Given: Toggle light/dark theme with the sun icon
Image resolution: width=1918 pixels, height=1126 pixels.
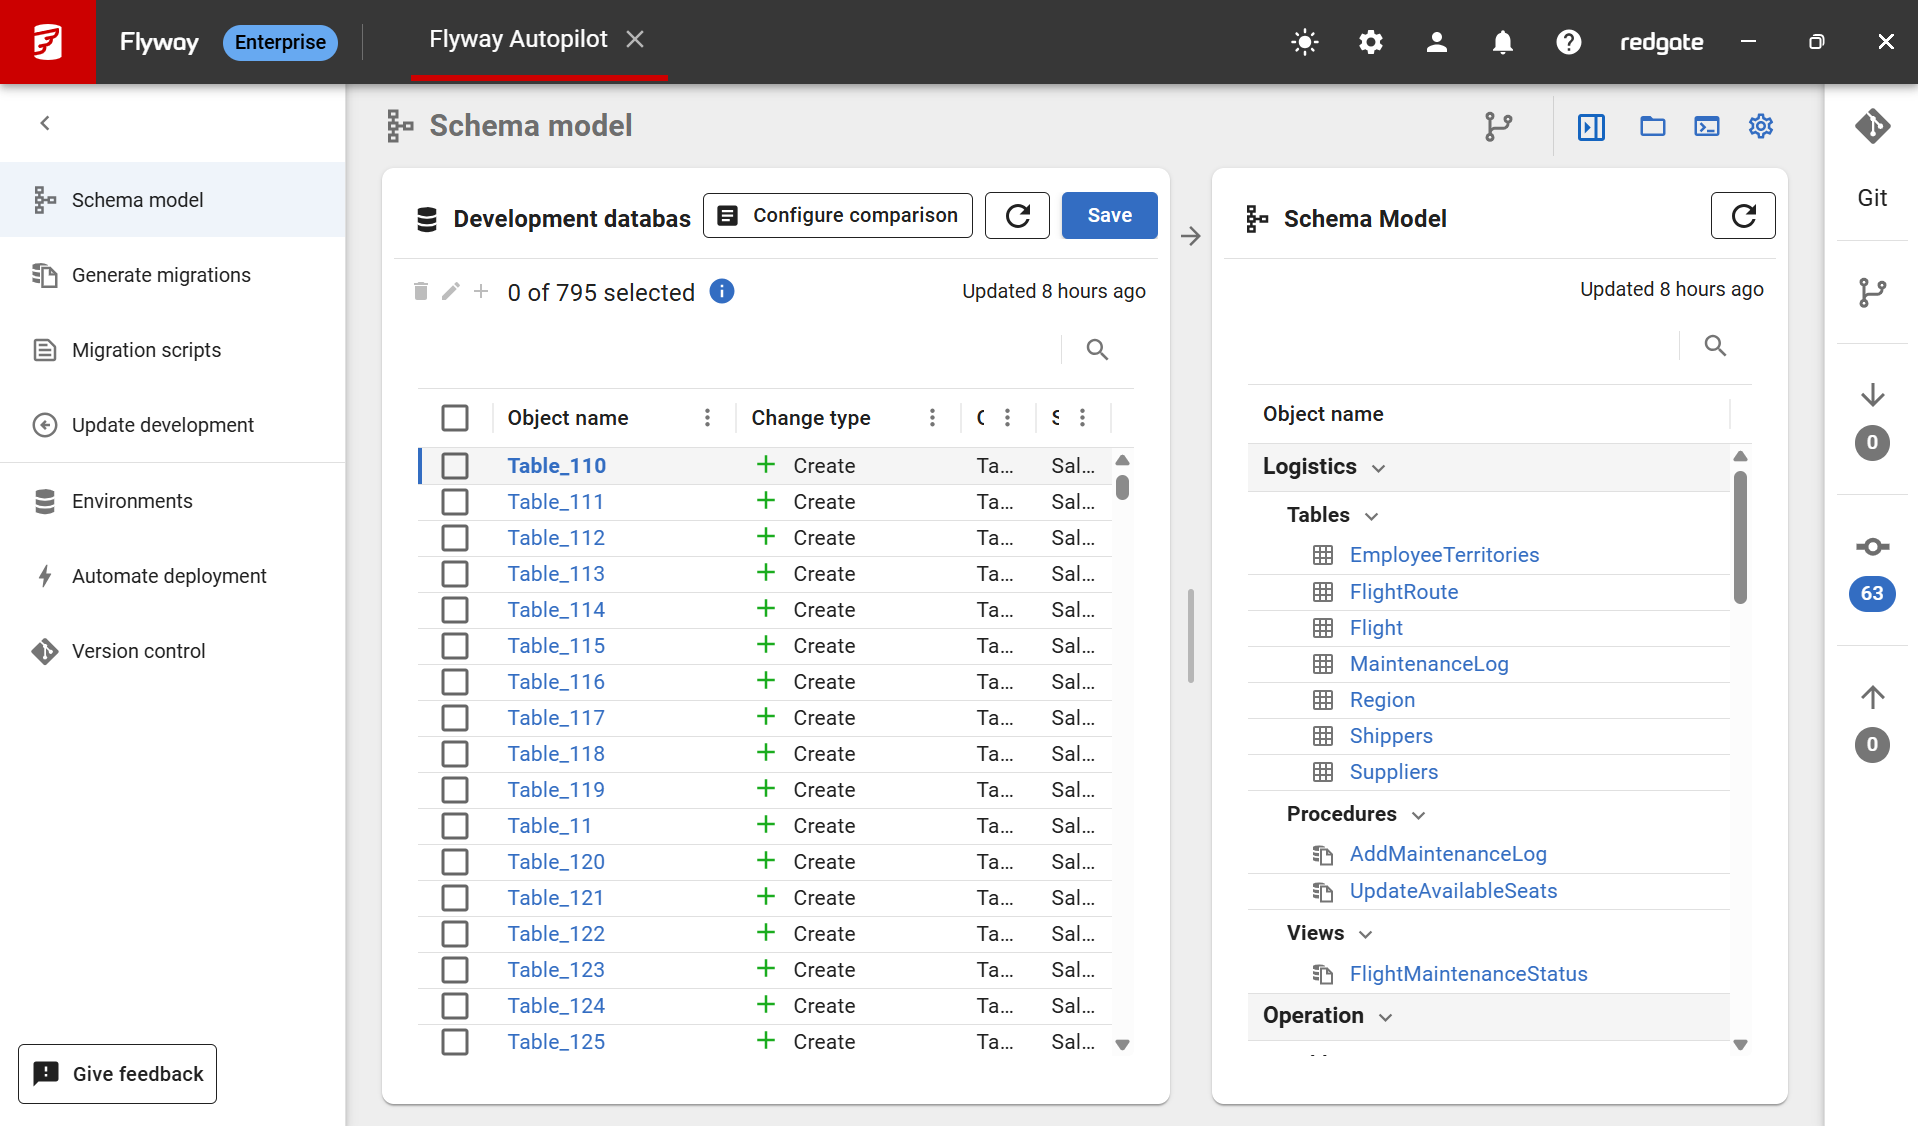Looking at the screenshot, I should (x=1304, y=42).
